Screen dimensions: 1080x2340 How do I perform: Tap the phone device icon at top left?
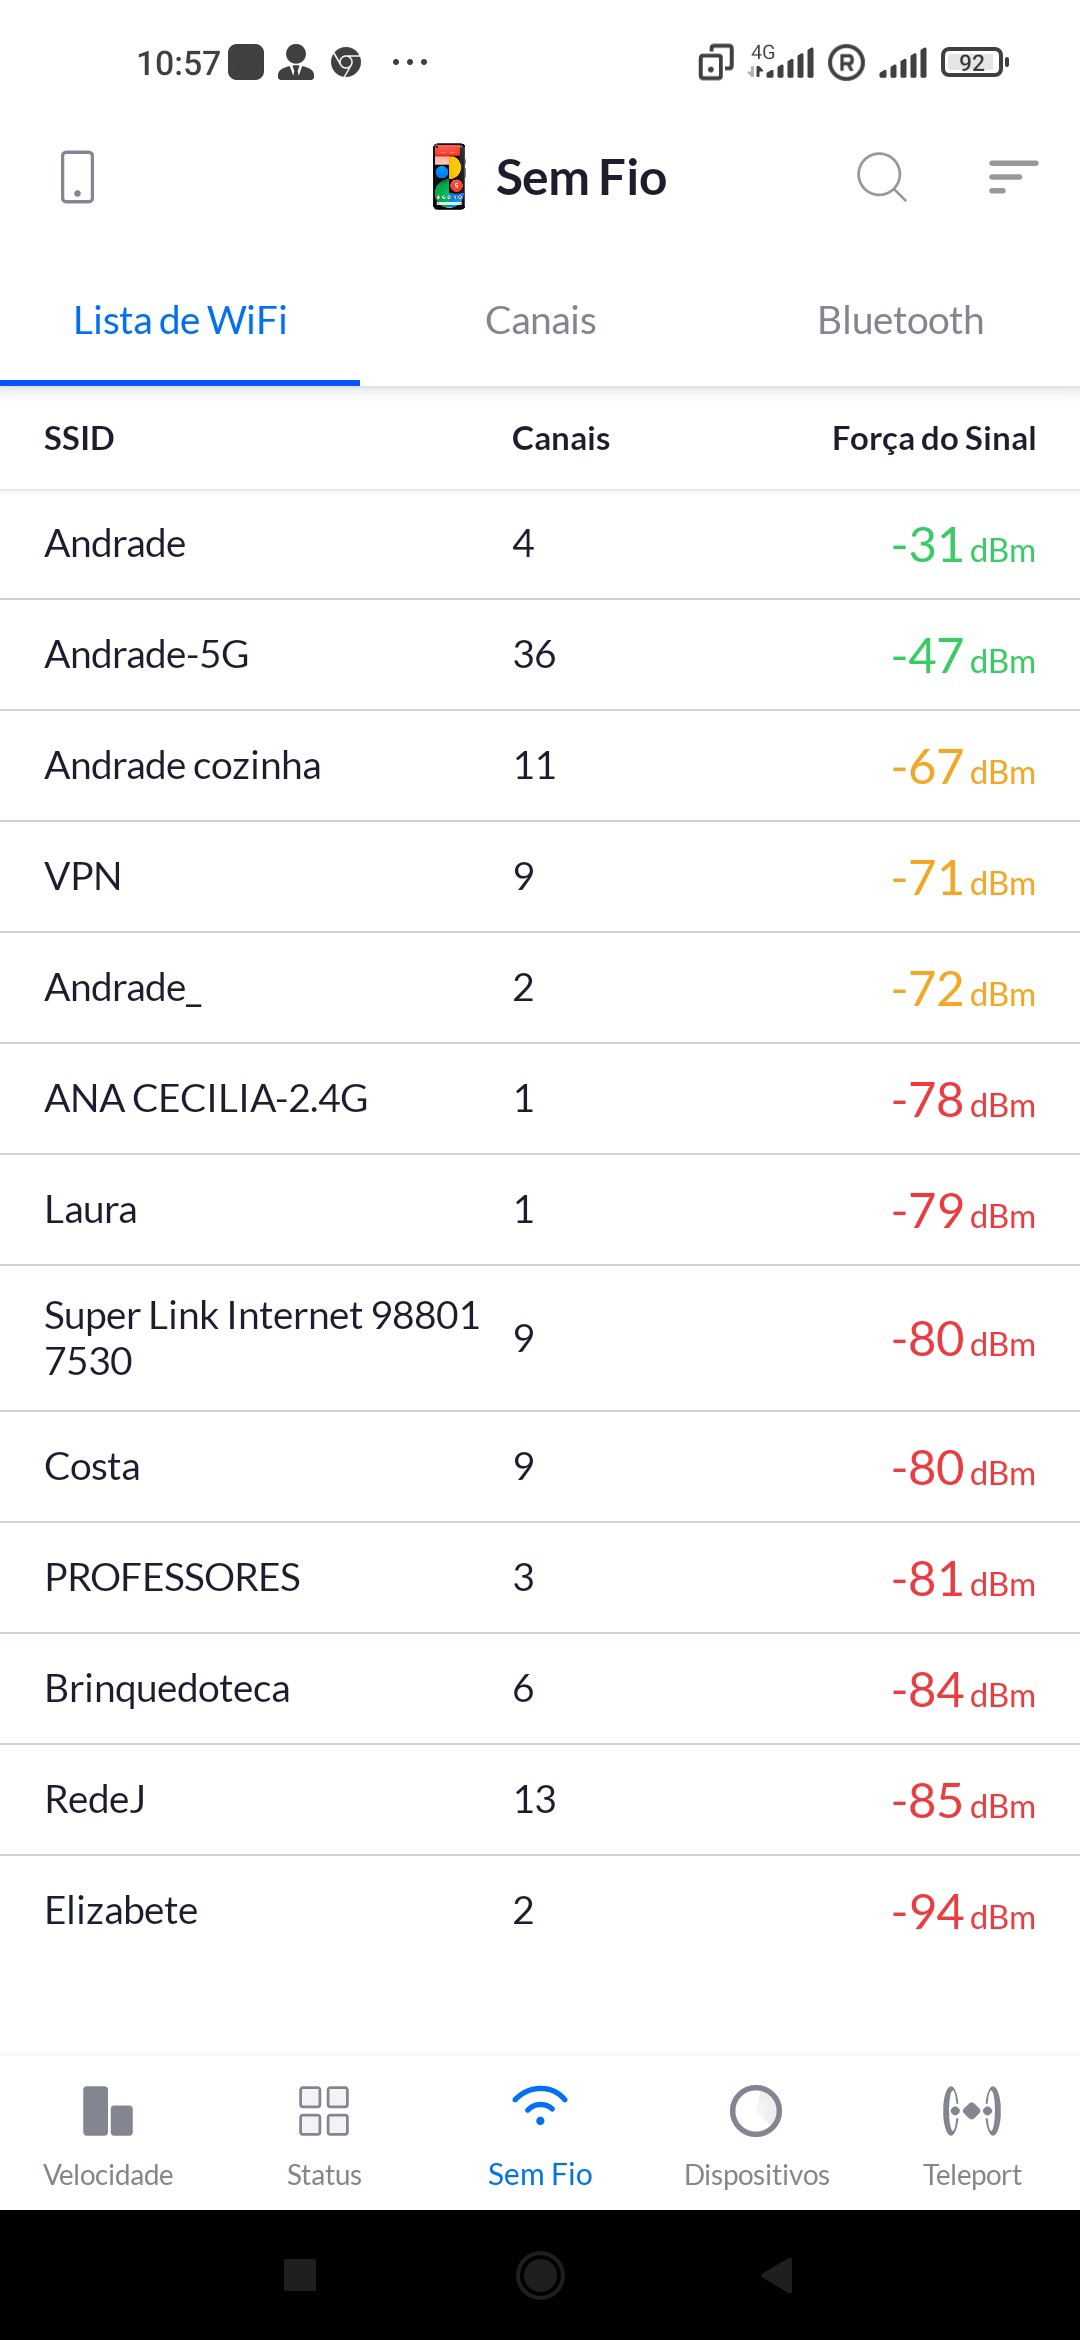tap(77, 177)
